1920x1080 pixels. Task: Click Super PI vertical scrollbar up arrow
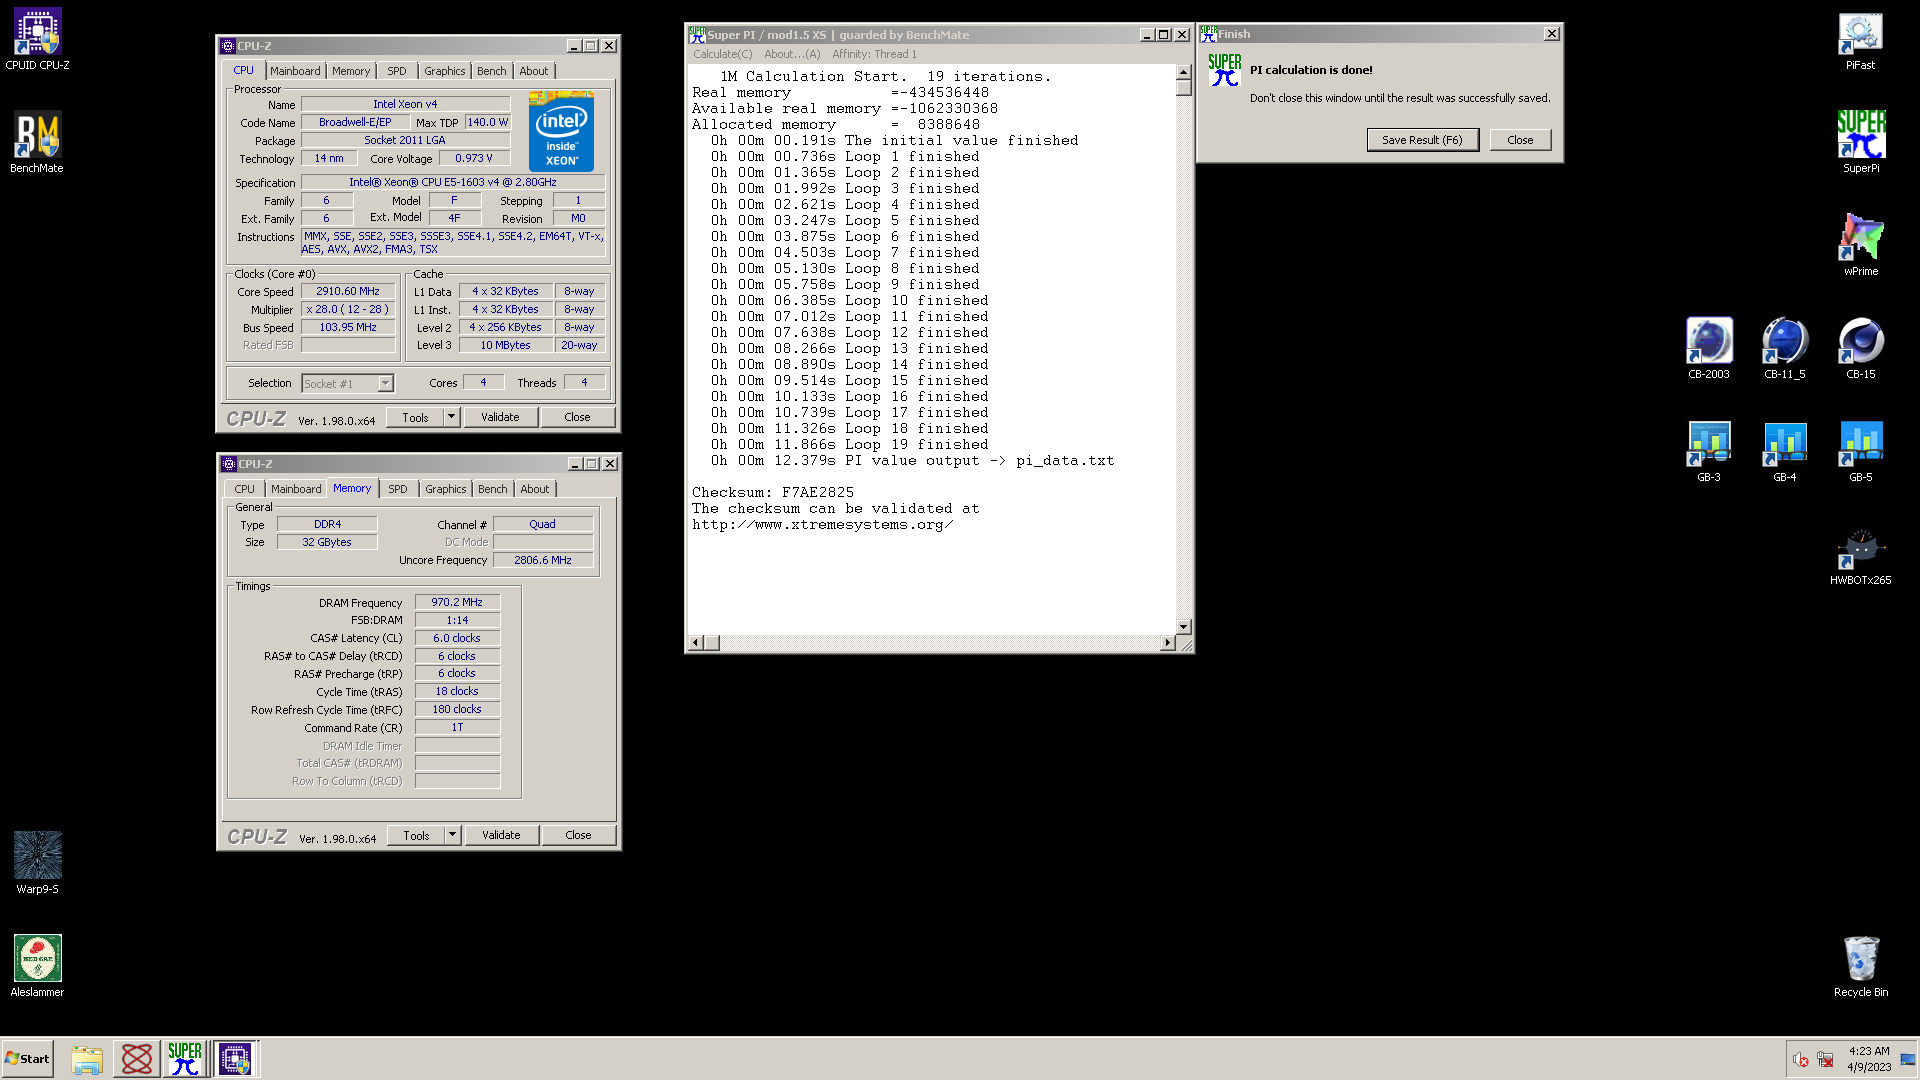click(1183, 72)
